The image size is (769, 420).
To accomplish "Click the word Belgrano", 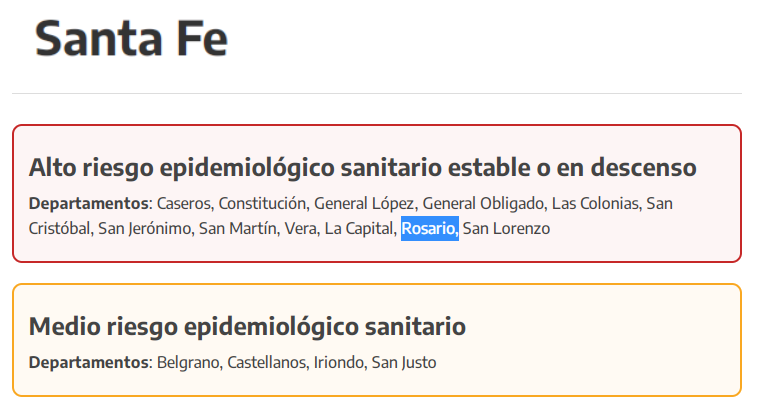I will coord(188,362).
